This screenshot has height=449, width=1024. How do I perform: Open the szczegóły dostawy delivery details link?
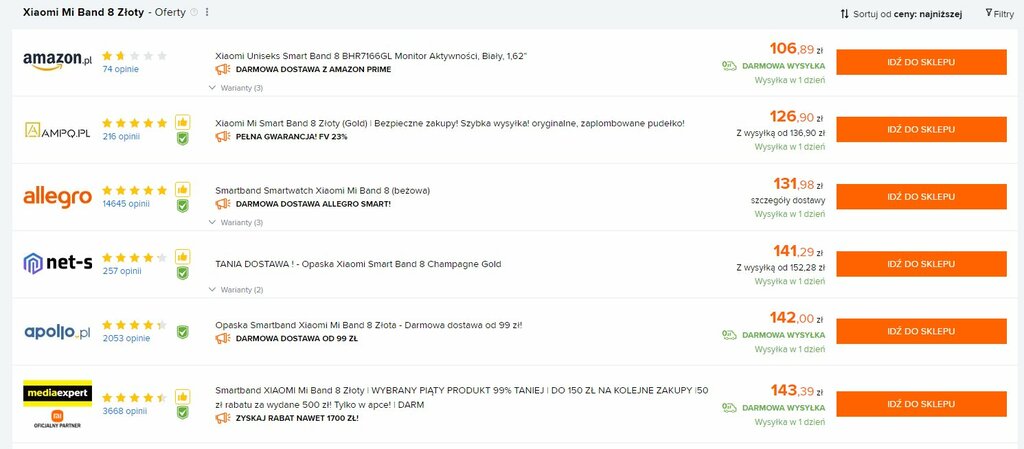[788, 200]
